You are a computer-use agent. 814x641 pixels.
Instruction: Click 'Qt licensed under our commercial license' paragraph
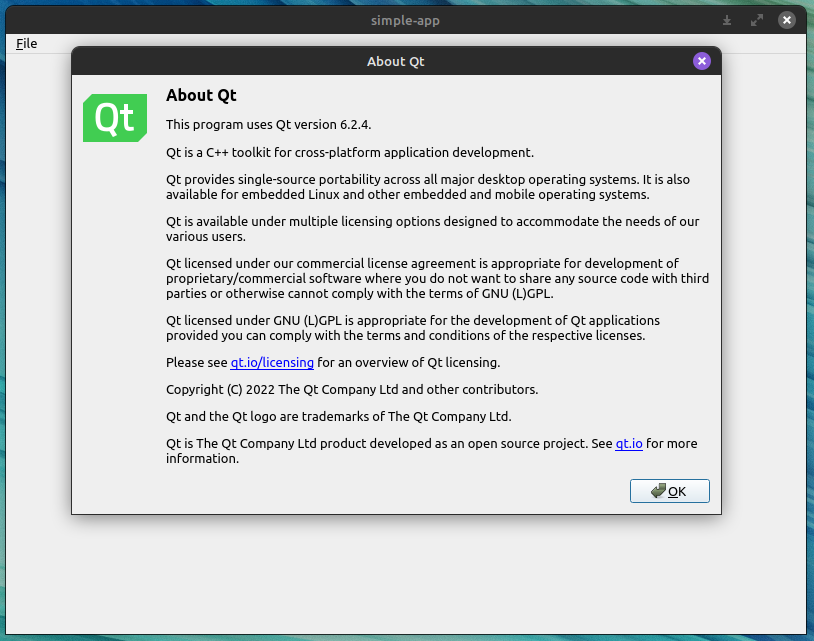[437, 278]
